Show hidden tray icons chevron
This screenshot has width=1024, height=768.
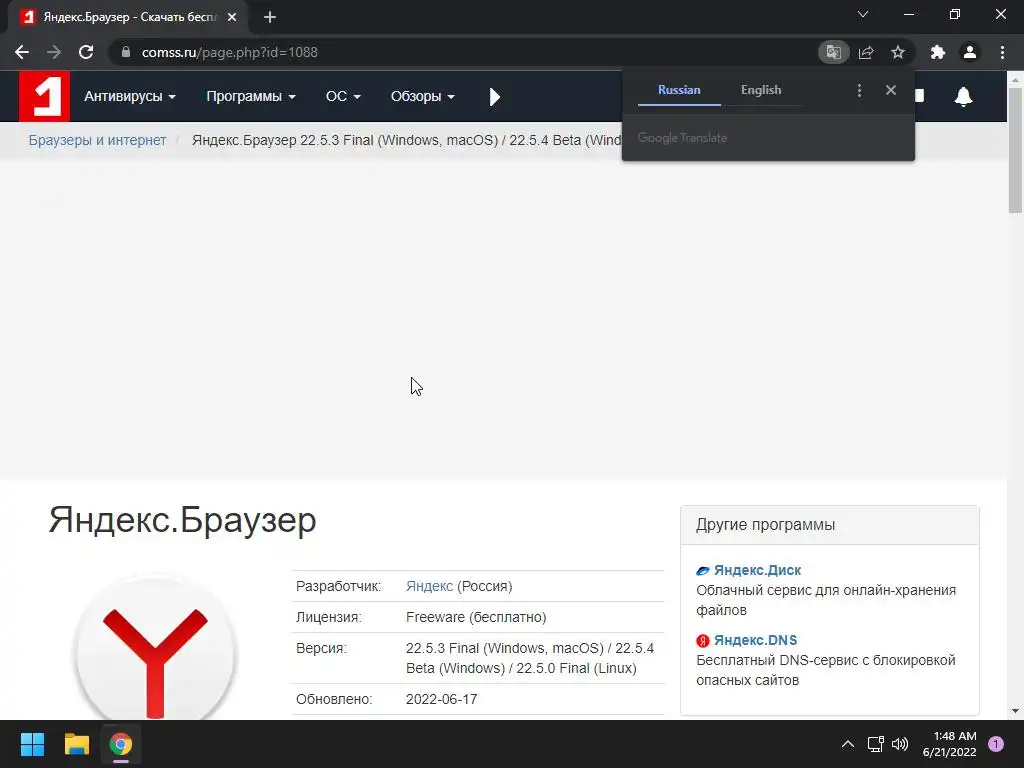[x=848, y=744]
